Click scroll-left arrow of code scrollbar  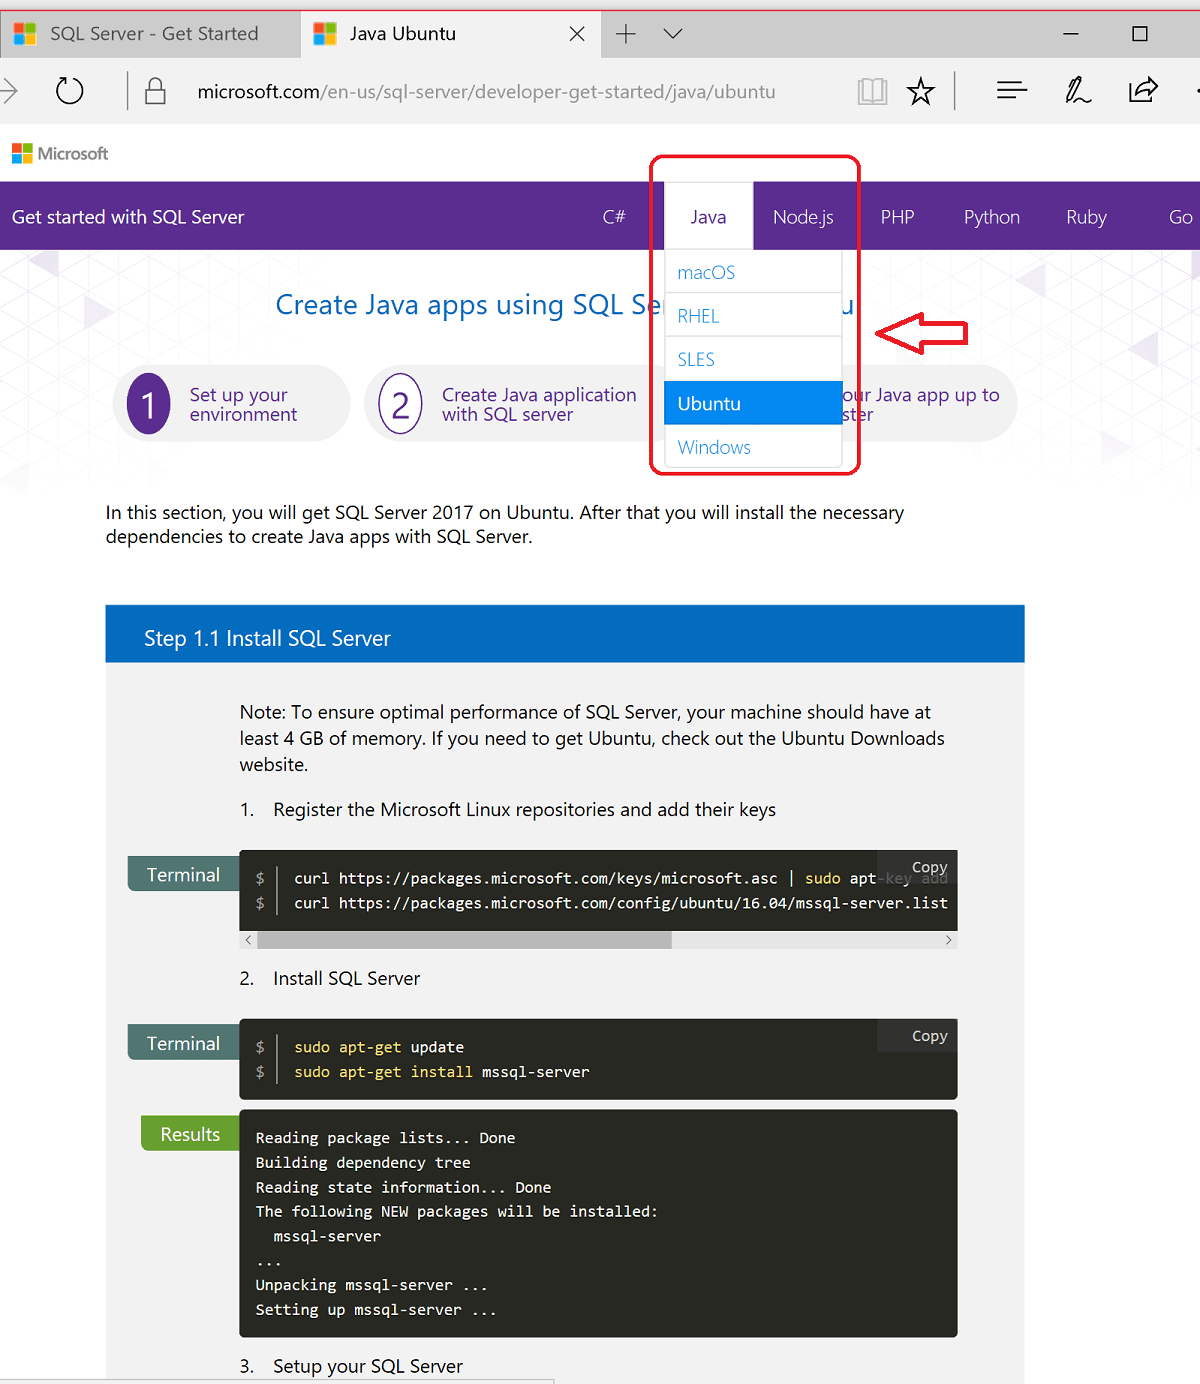248,940
